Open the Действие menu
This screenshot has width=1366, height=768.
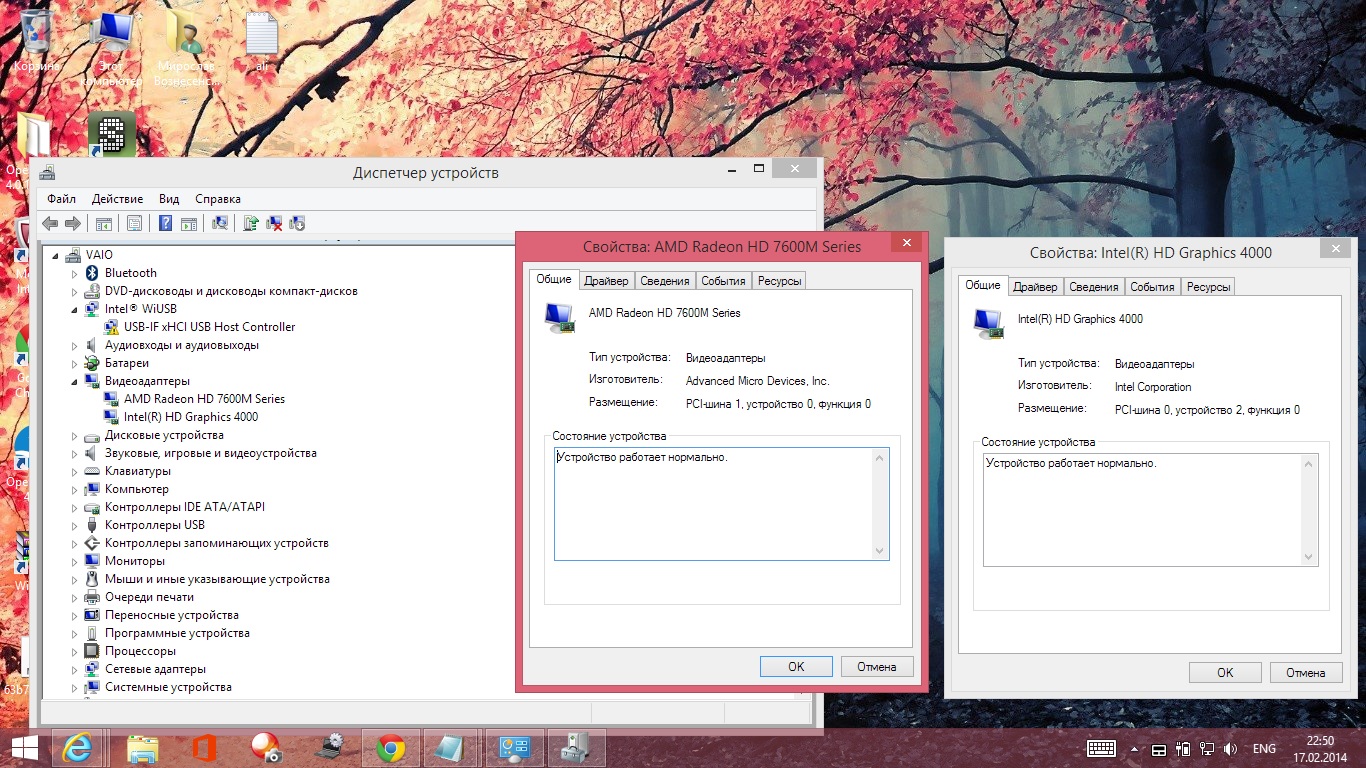pos(117,199)
